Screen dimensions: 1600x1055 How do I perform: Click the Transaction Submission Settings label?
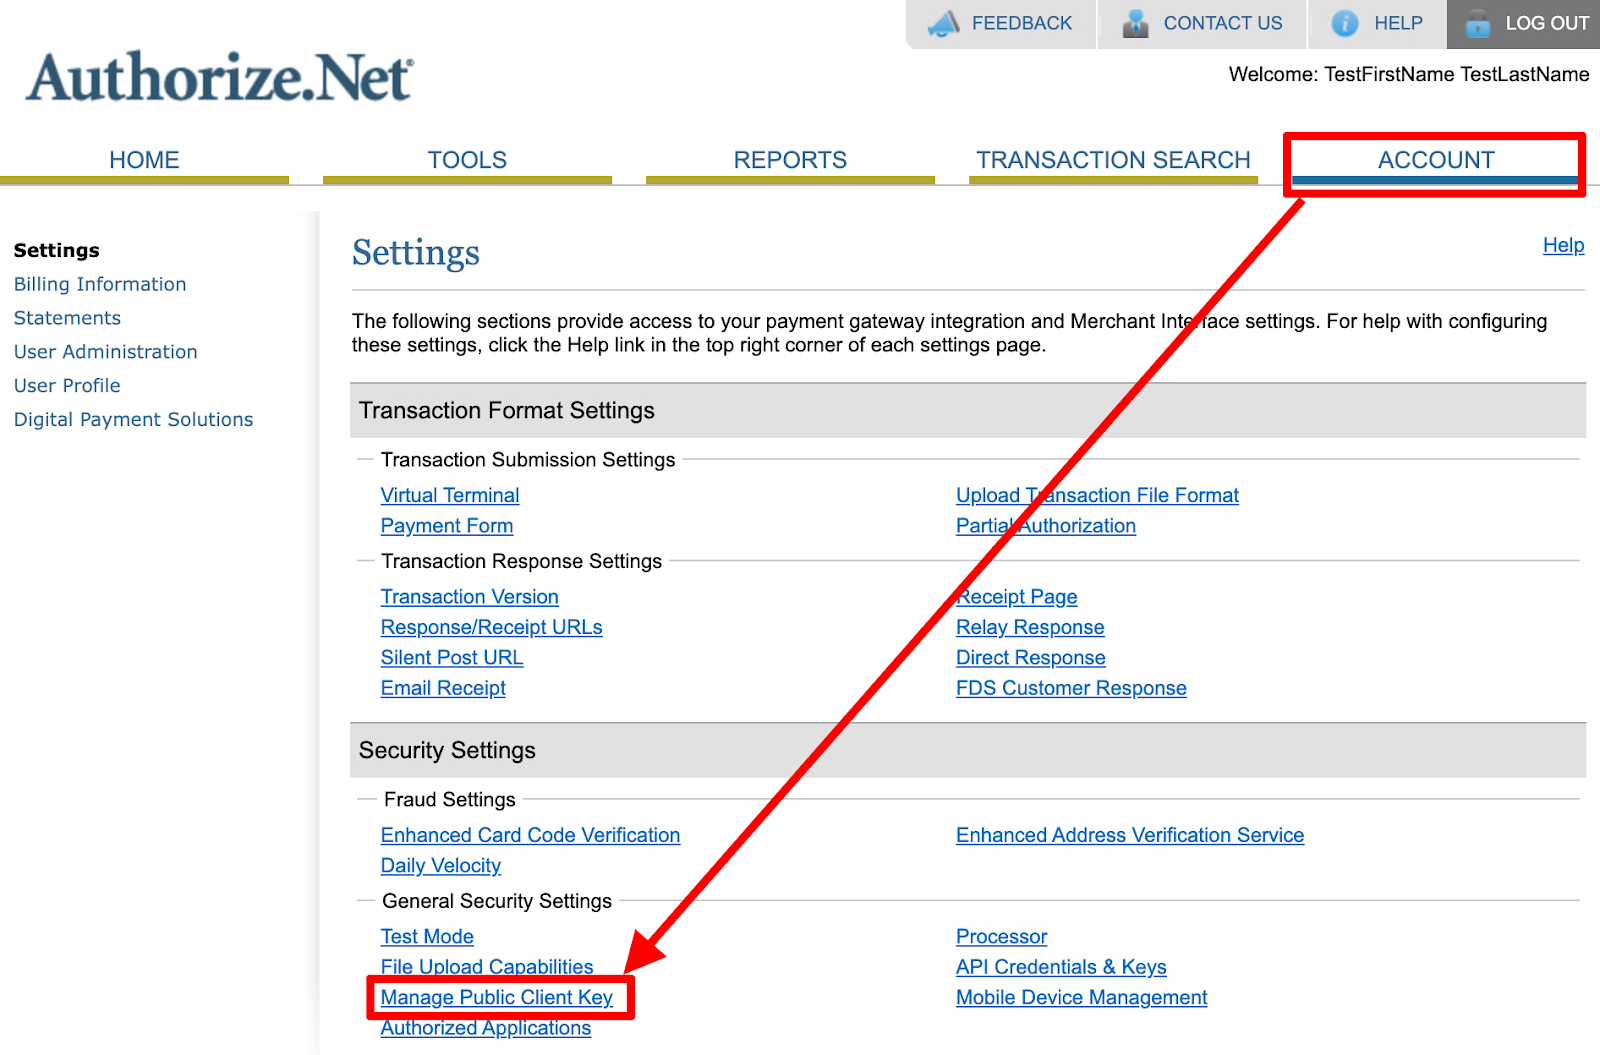tap(528, 460)
